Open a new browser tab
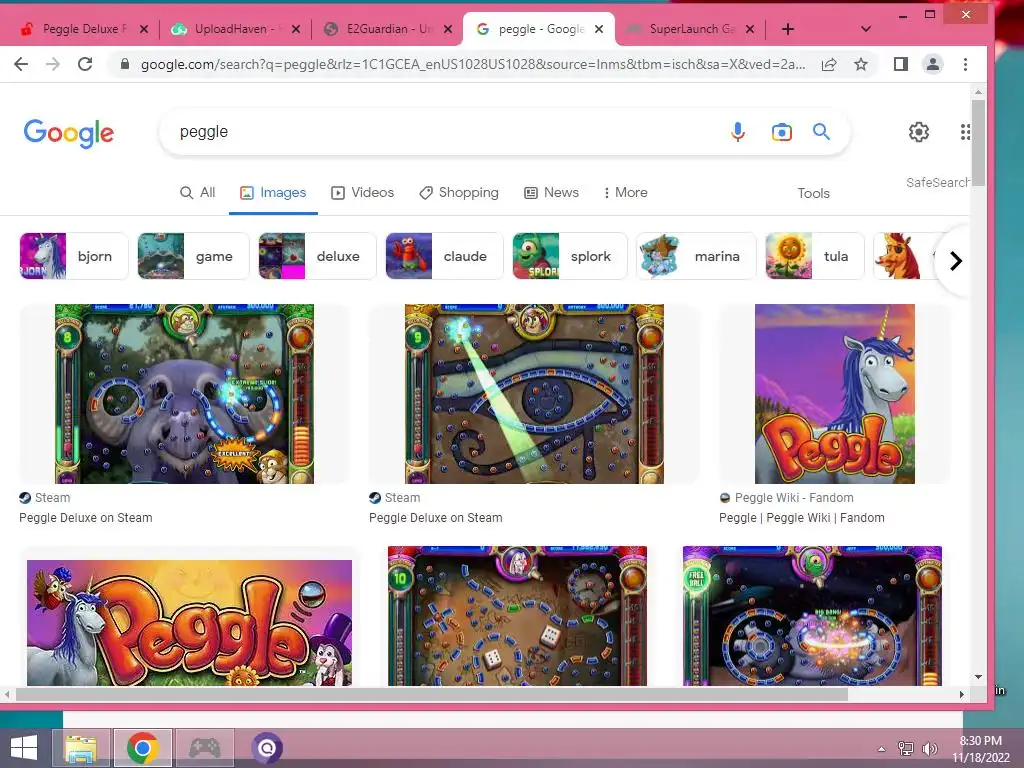 coord(788,29)
